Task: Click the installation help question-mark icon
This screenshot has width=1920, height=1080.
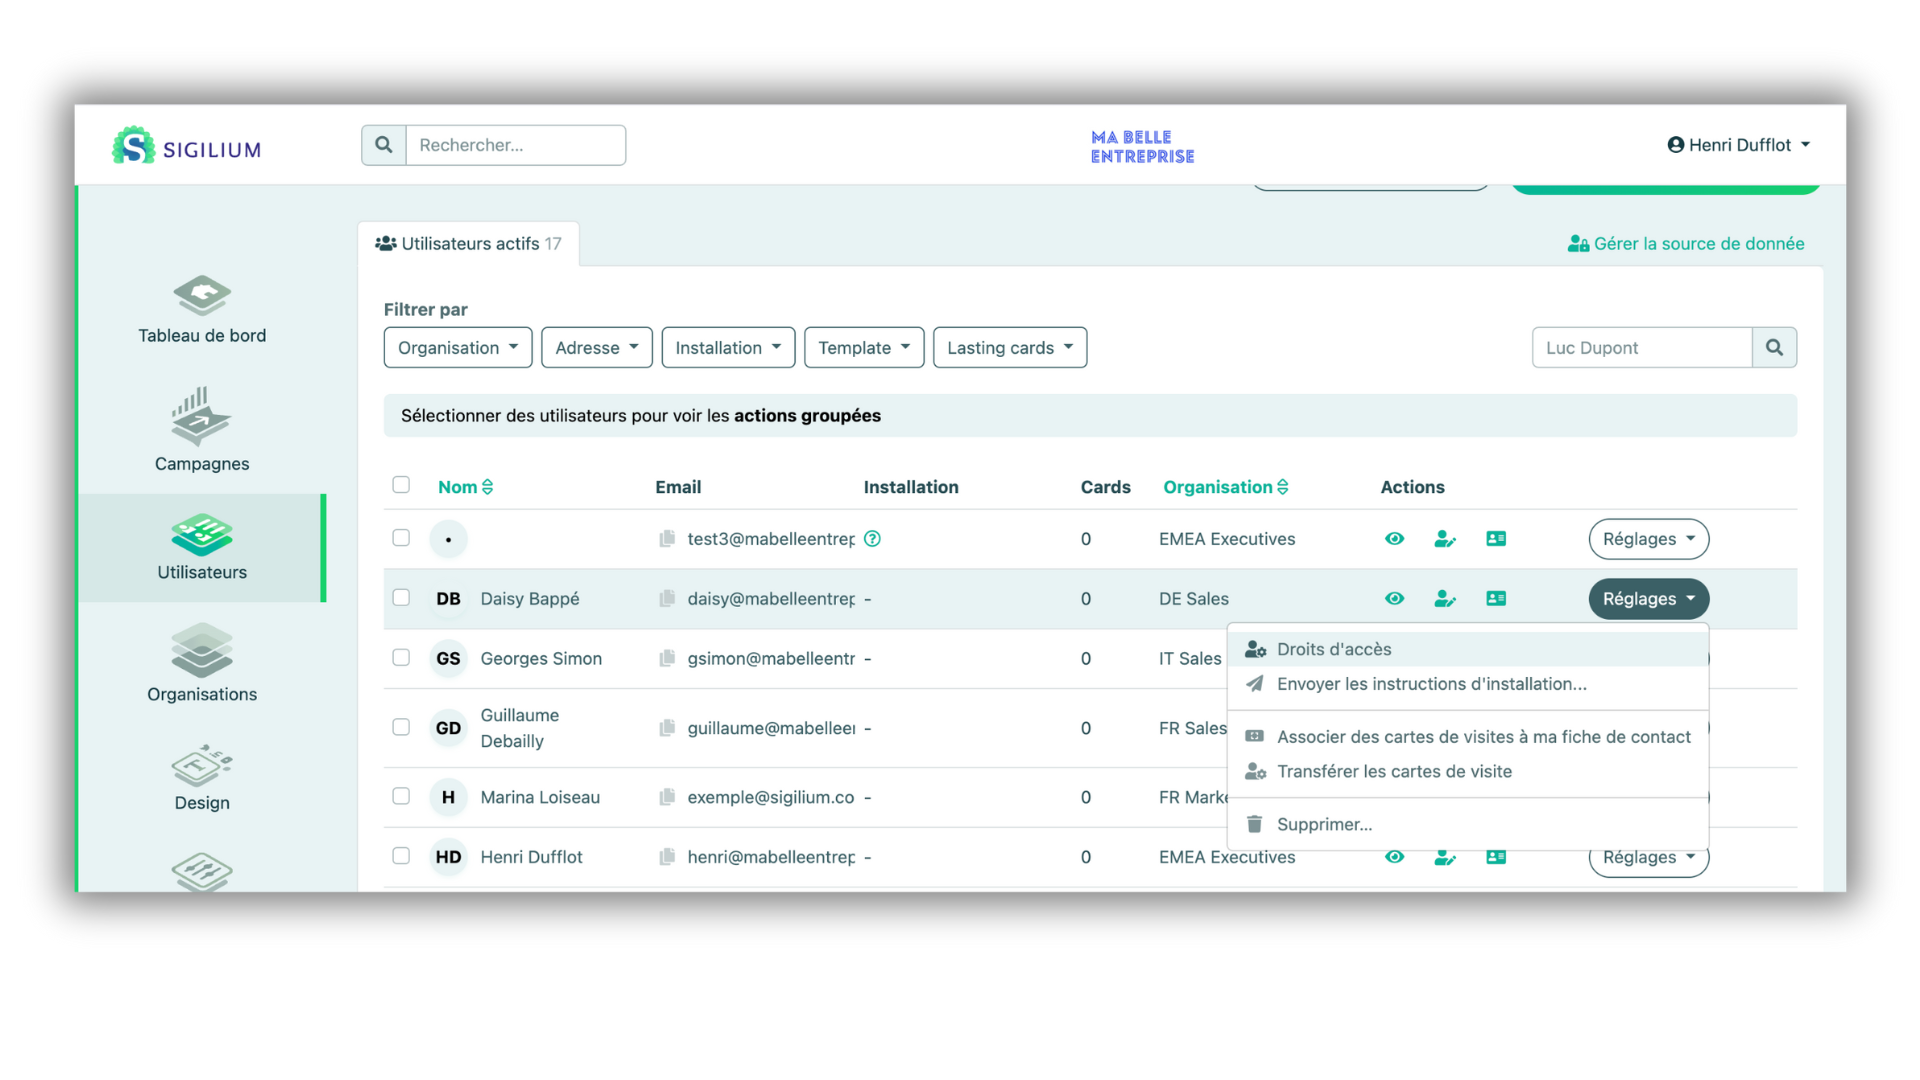Action: point(872,539)
